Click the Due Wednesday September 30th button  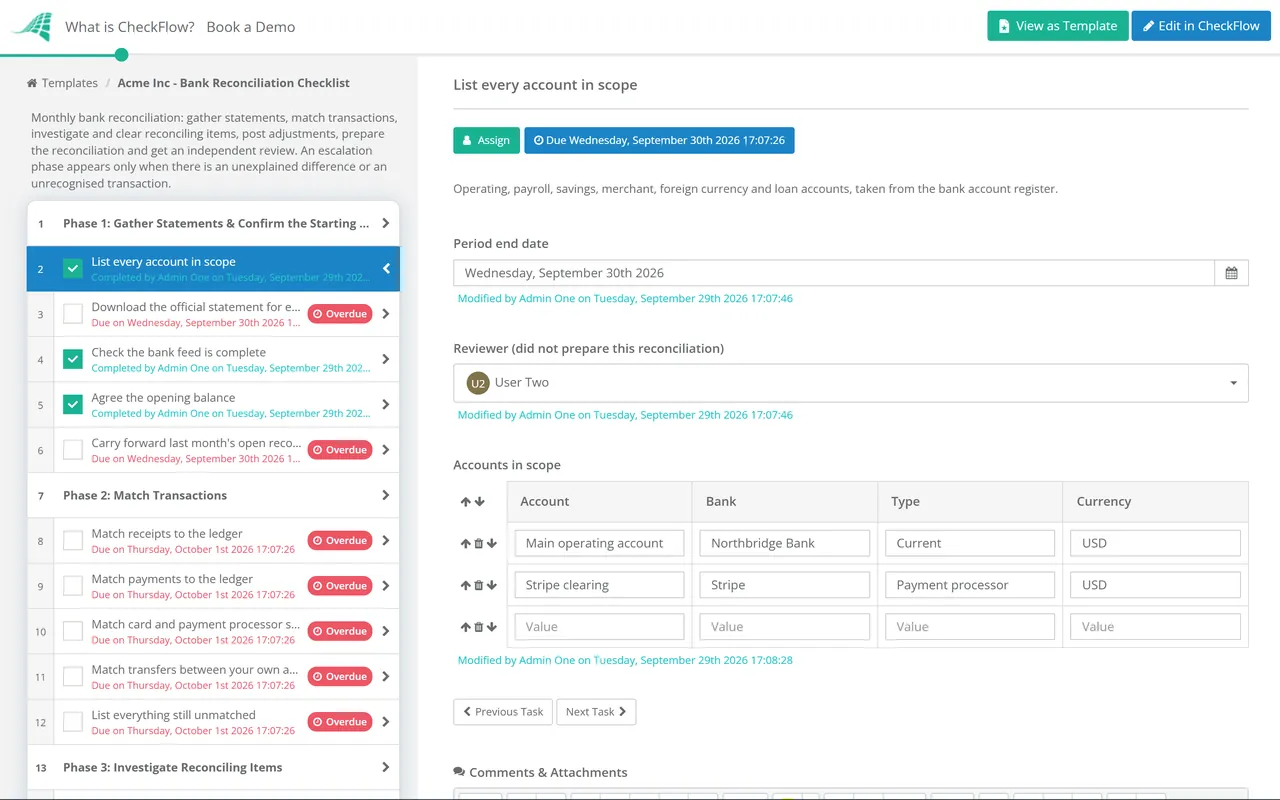[x=659, y=141]
